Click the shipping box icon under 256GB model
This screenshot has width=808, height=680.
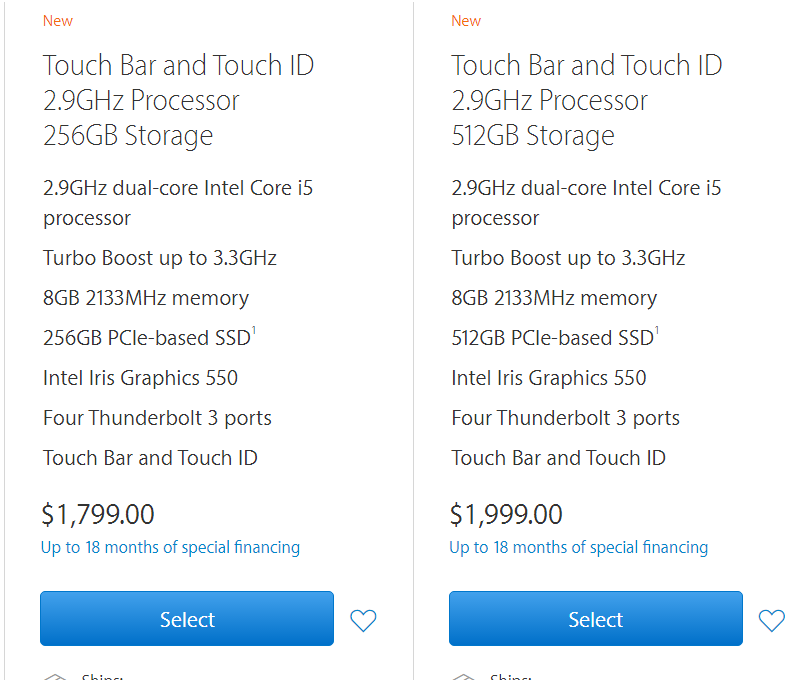click(x=55, y=676)
